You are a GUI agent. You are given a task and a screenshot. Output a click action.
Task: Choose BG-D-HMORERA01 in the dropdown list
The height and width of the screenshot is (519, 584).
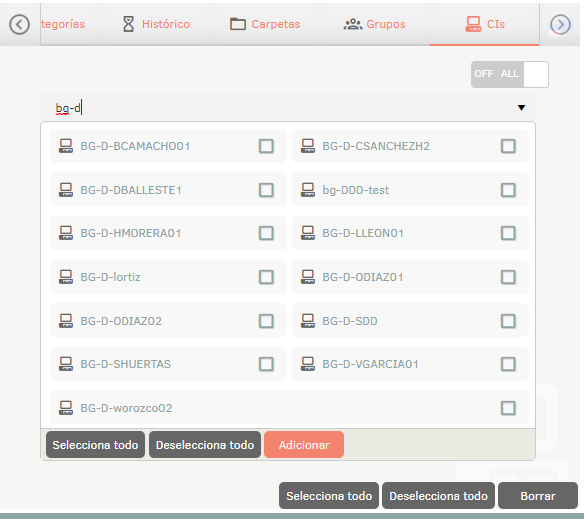tap(168, 233)
